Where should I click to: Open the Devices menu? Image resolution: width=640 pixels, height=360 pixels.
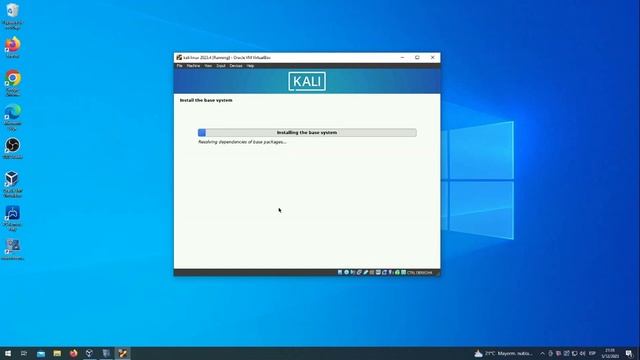(x=236, y=66)
